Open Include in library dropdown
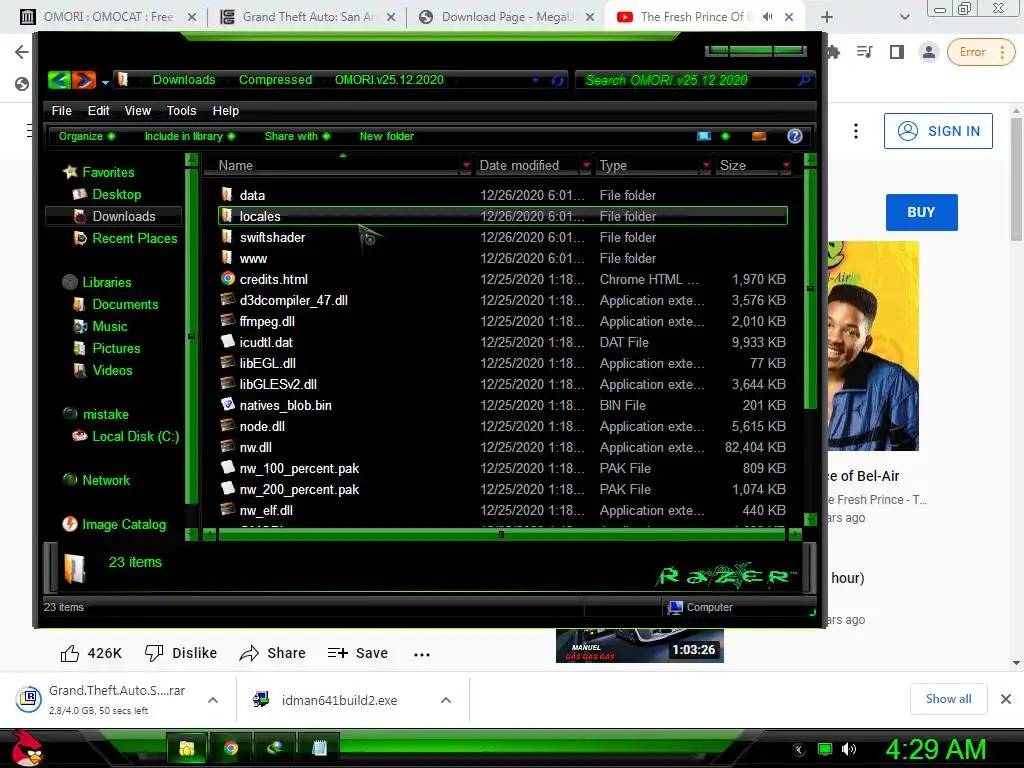 click(x=189, y=136)
